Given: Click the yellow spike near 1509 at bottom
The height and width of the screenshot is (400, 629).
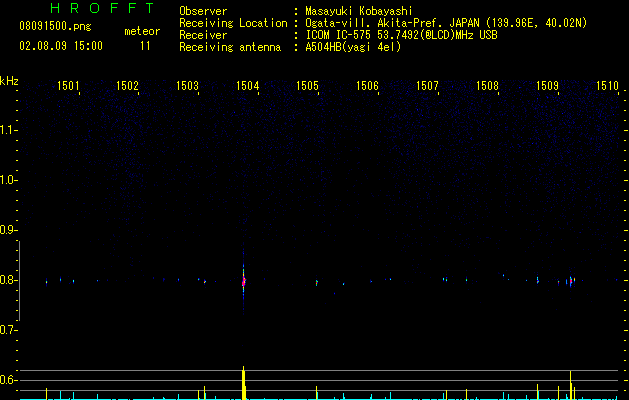Looking at the screenshot, I should [570, 385].
